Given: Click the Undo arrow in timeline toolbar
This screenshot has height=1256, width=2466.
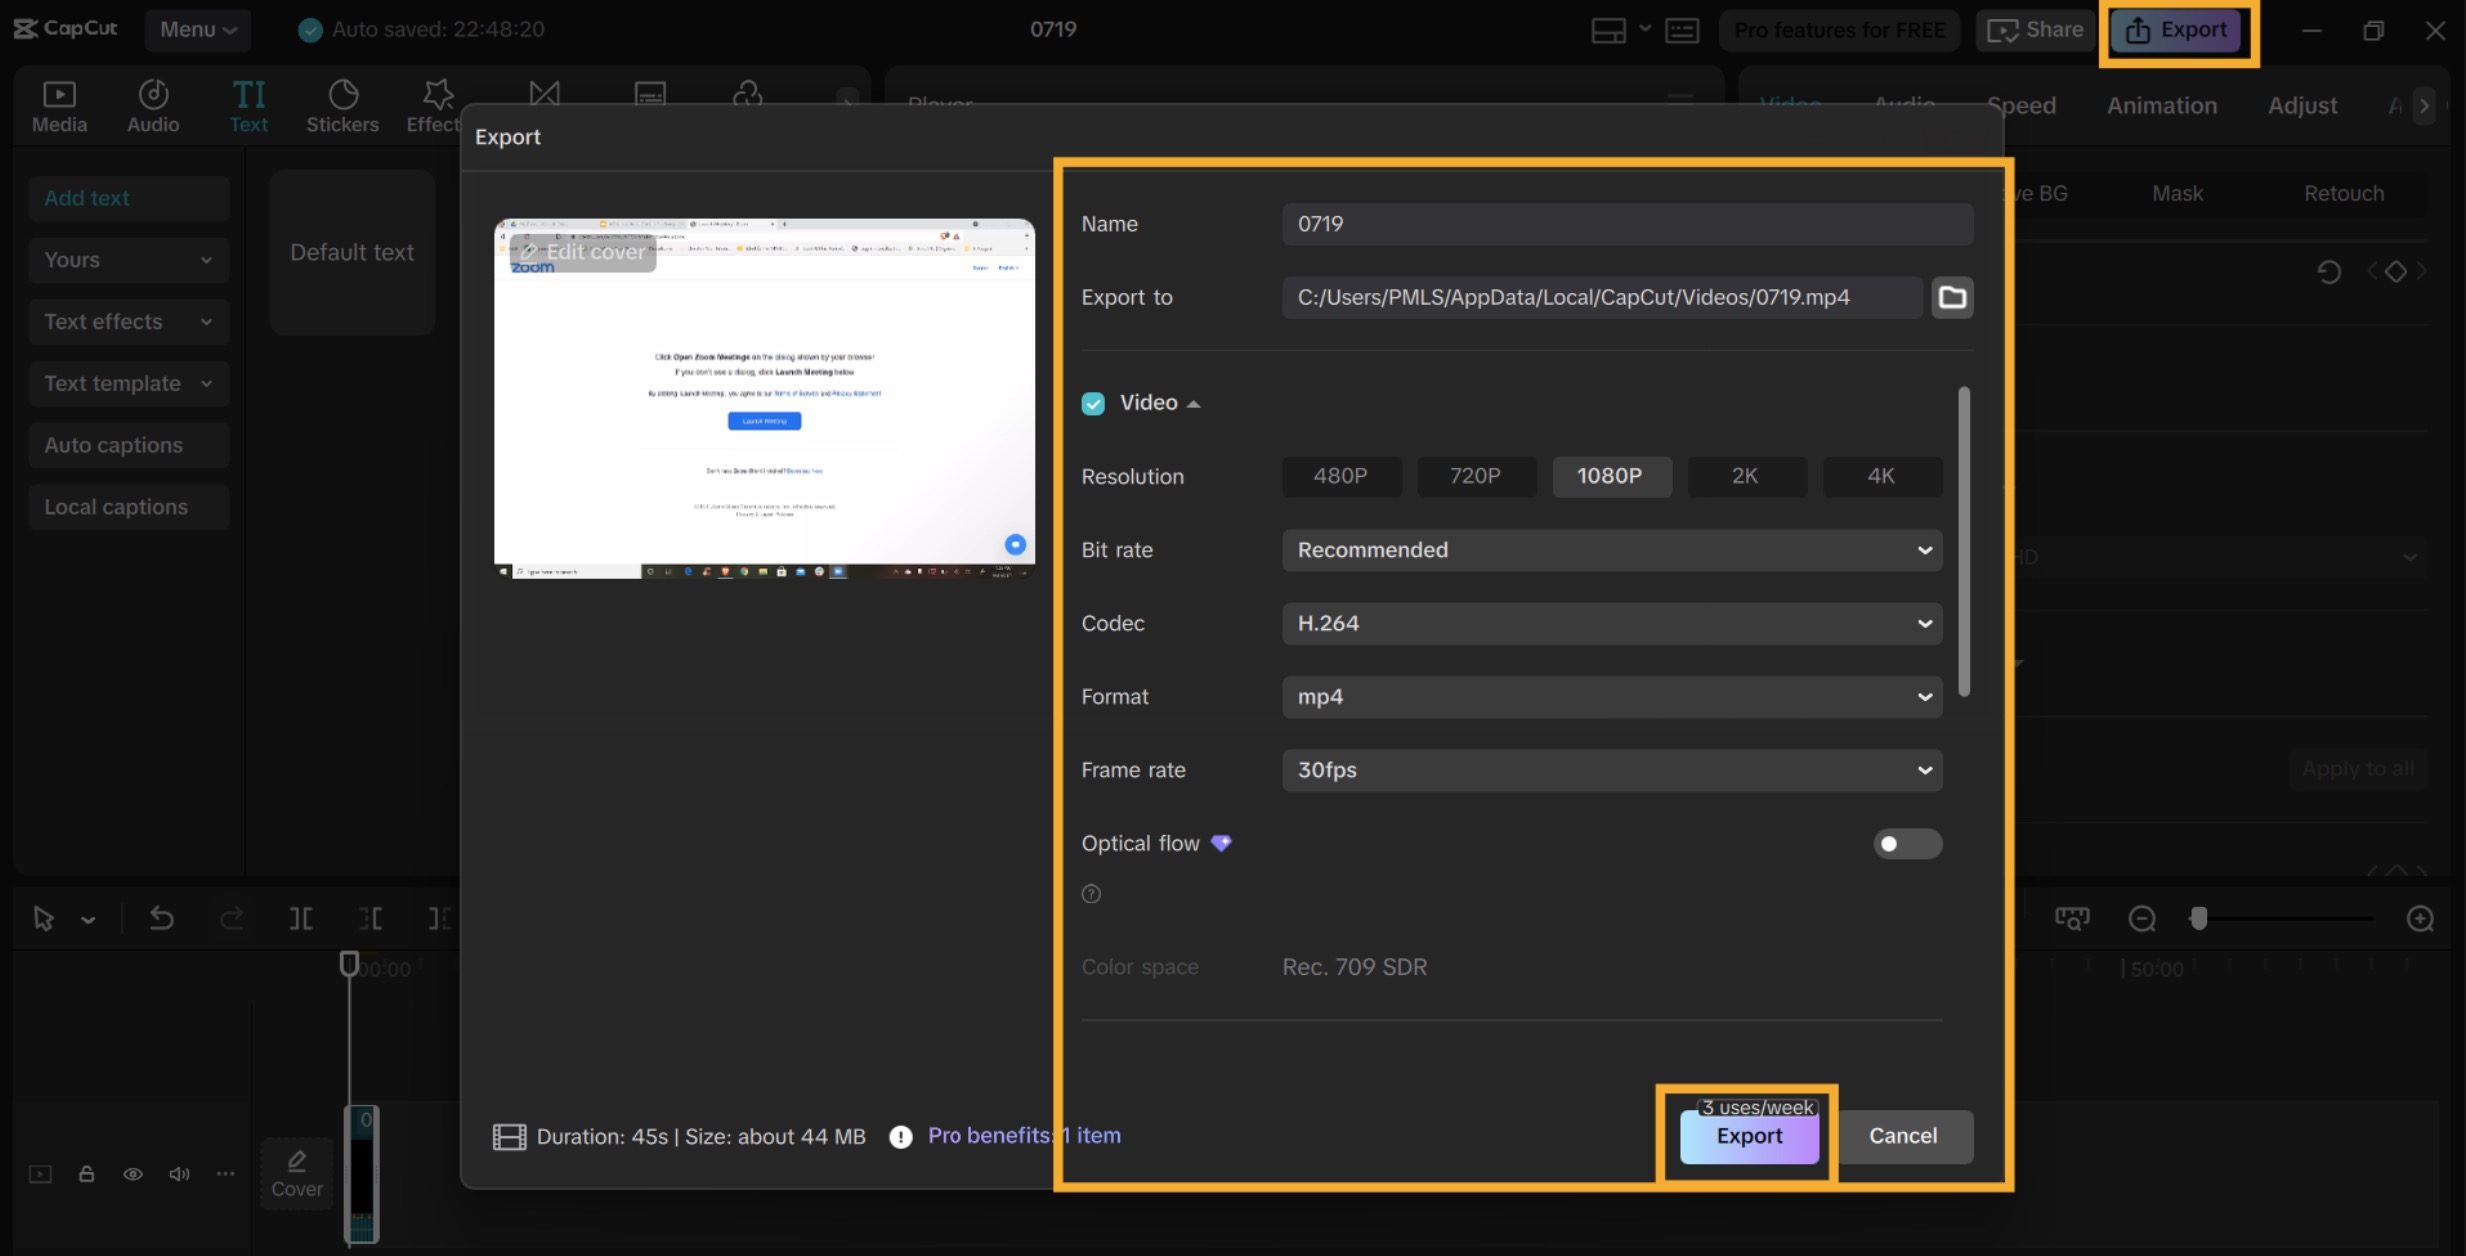Looking at the screenshot, I should [x=161, y=918].
